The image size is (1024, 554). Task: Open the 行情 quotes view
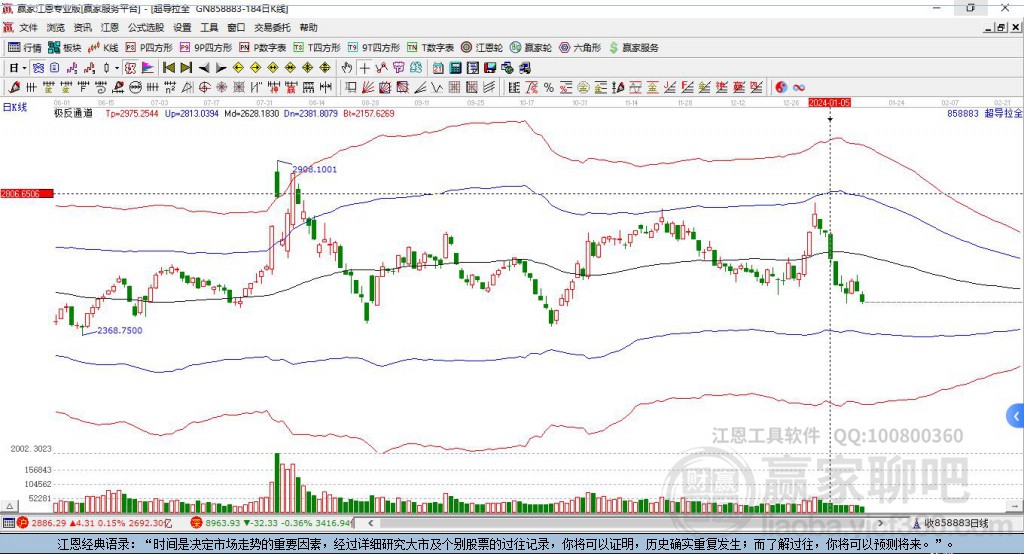coord(25,48)
